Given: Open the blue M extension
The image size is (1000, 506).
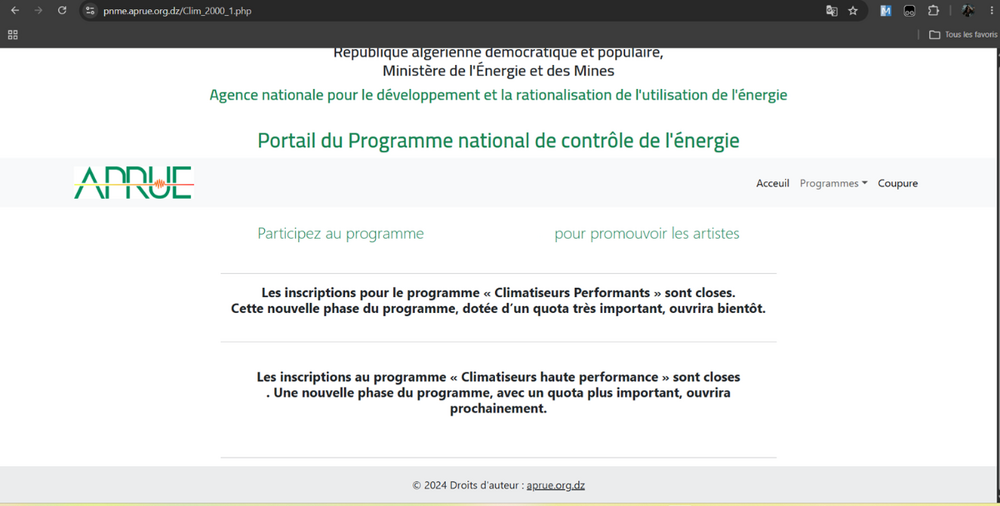Looking at the screenshot, I should (885, 11).
